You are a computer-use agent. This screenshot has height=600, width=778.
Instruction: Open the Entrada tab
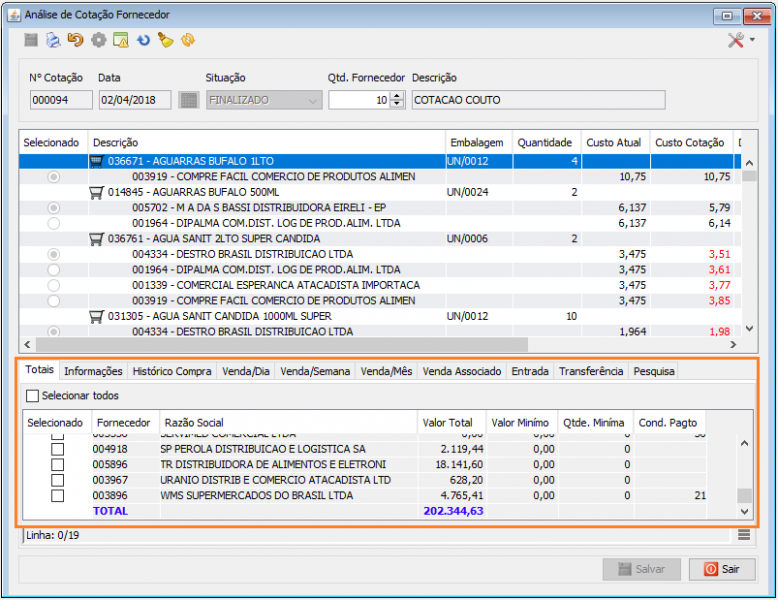point(530,371)
